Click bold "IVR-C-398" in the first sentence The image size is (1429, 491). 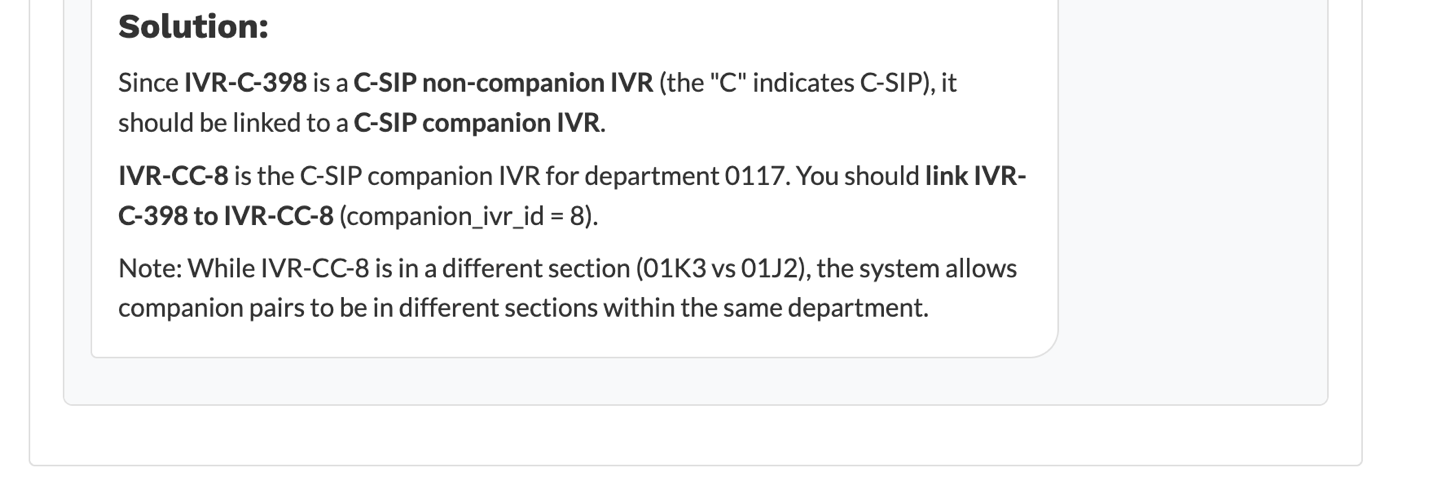click(245, 83)
